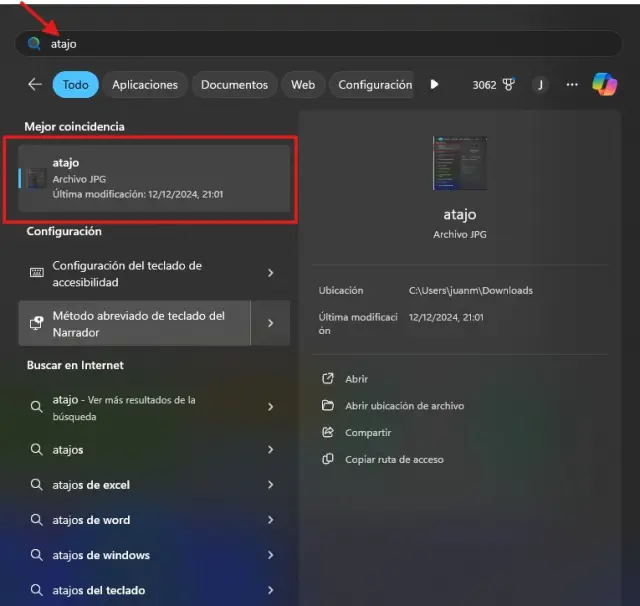
Task: Click the Copiar ruta de acceso icon
Action: [327, 459]
